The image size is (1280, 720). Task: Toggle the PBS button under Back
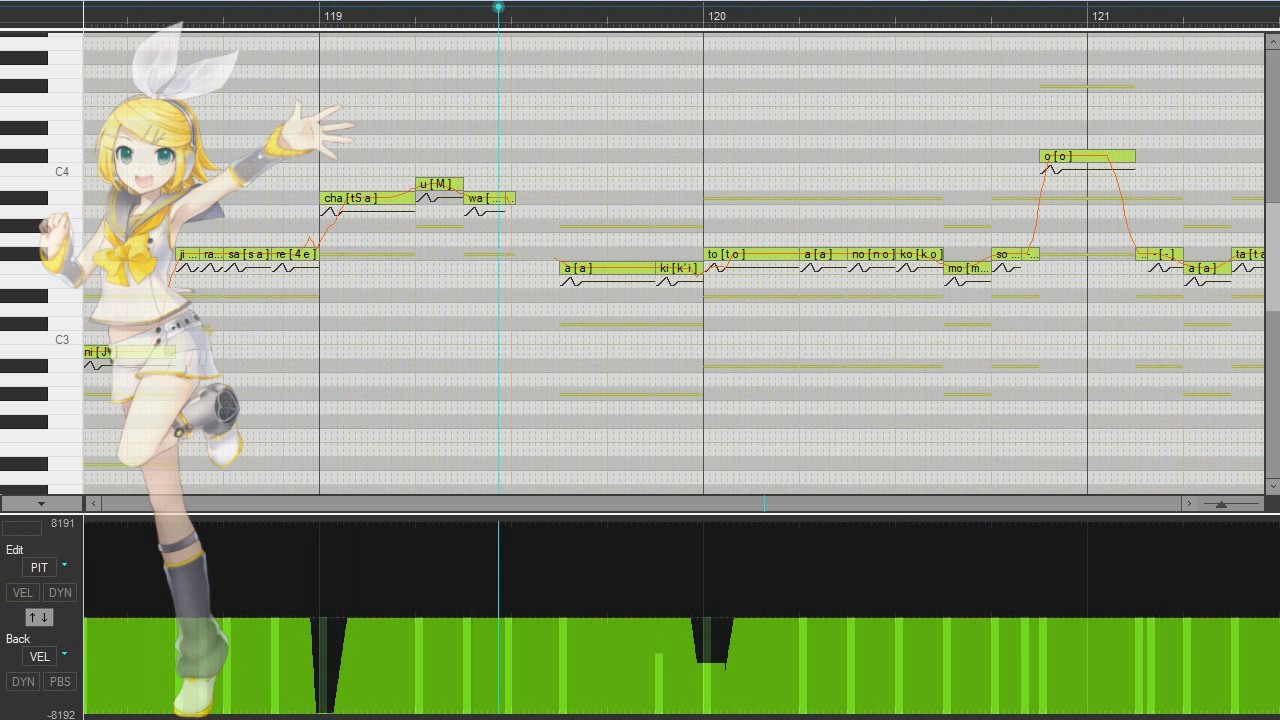pos(60,681)
